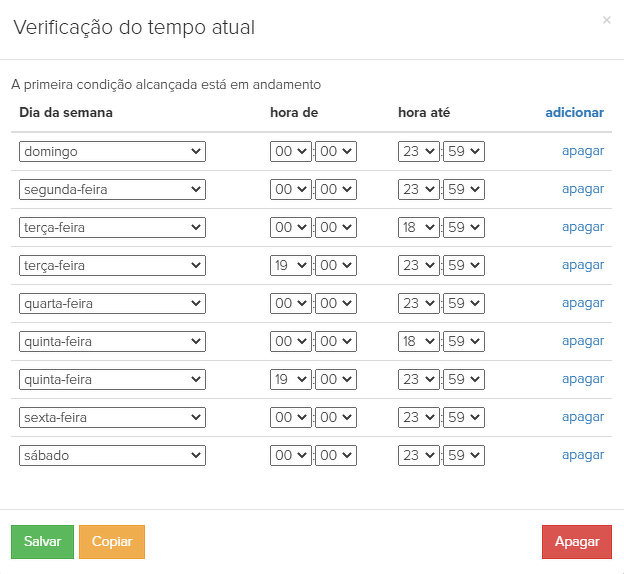Close the Verificação do tempo atual dialog

click(606, 20)
